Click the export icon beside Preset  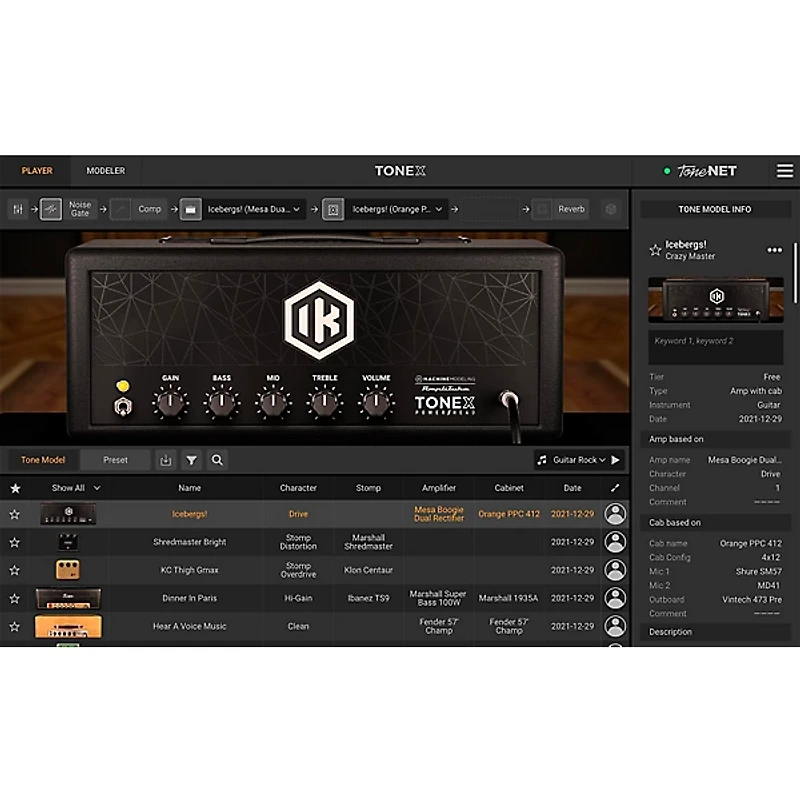pos(165,460)
